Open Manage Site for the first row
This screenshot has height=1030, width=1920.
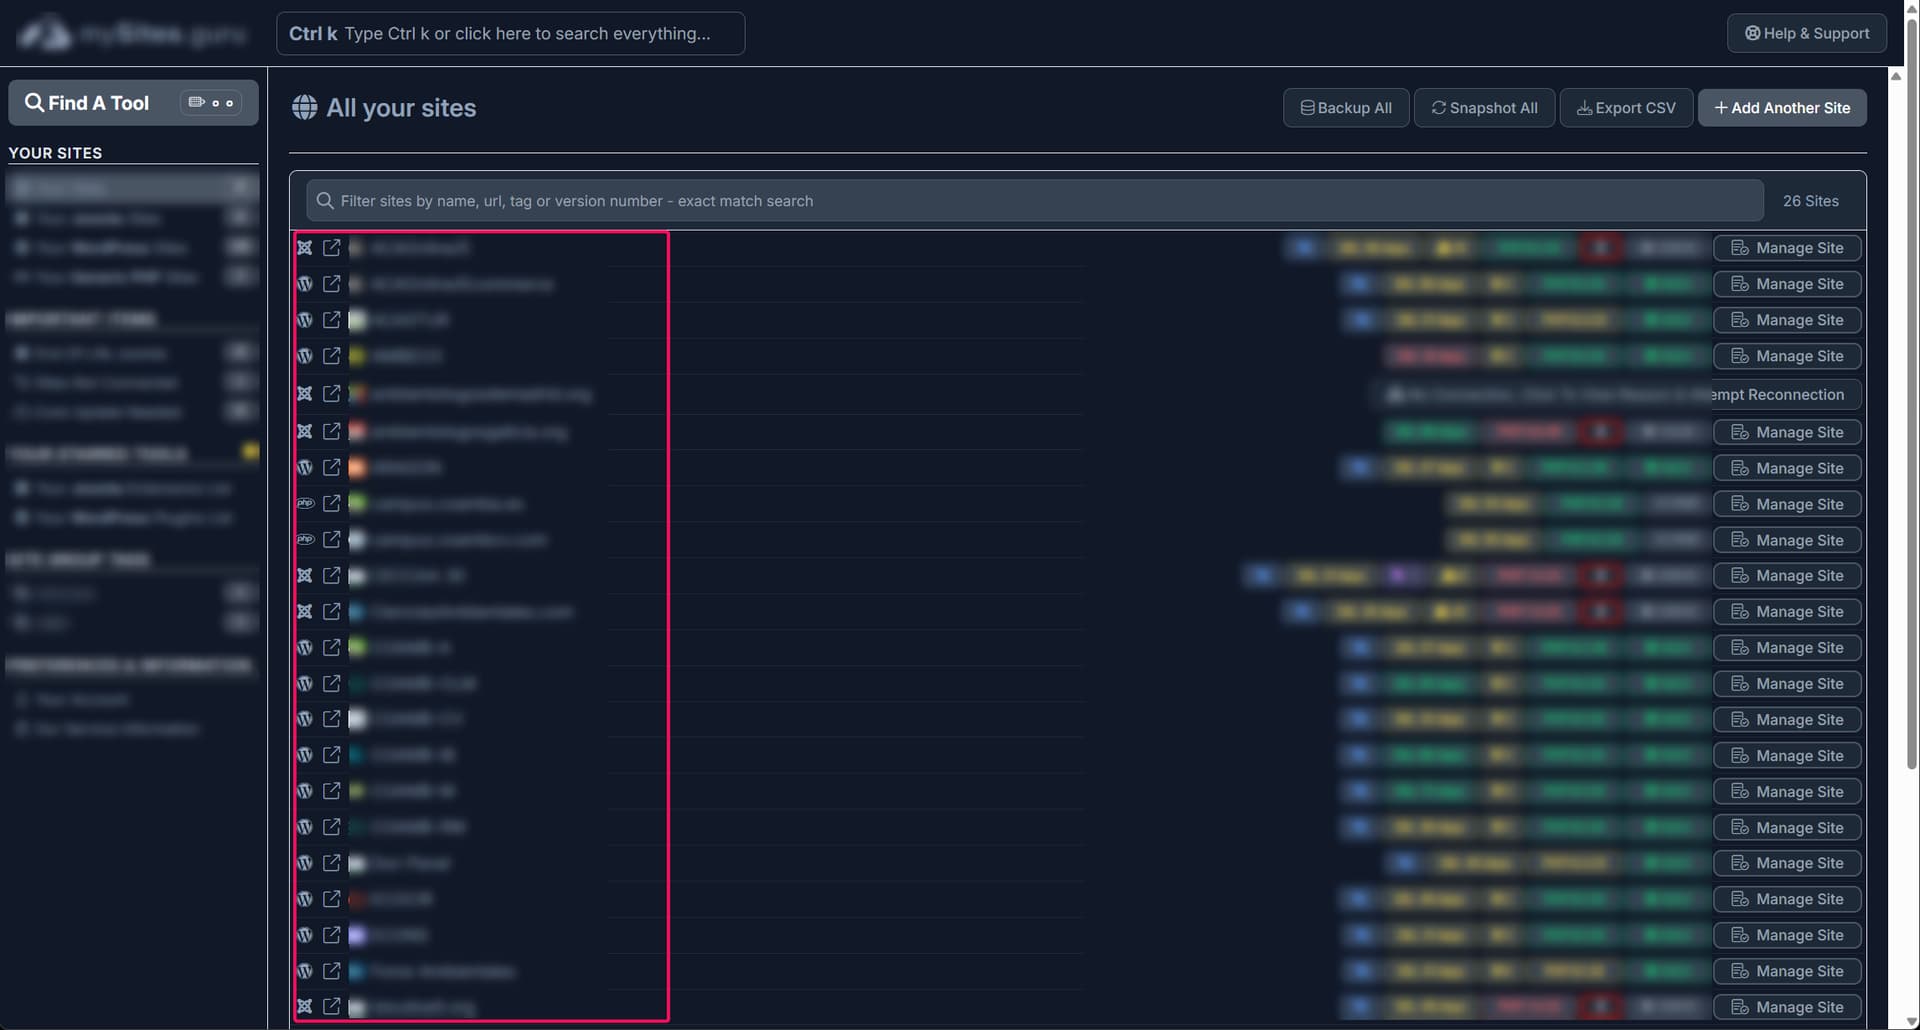coord(1786,248)
